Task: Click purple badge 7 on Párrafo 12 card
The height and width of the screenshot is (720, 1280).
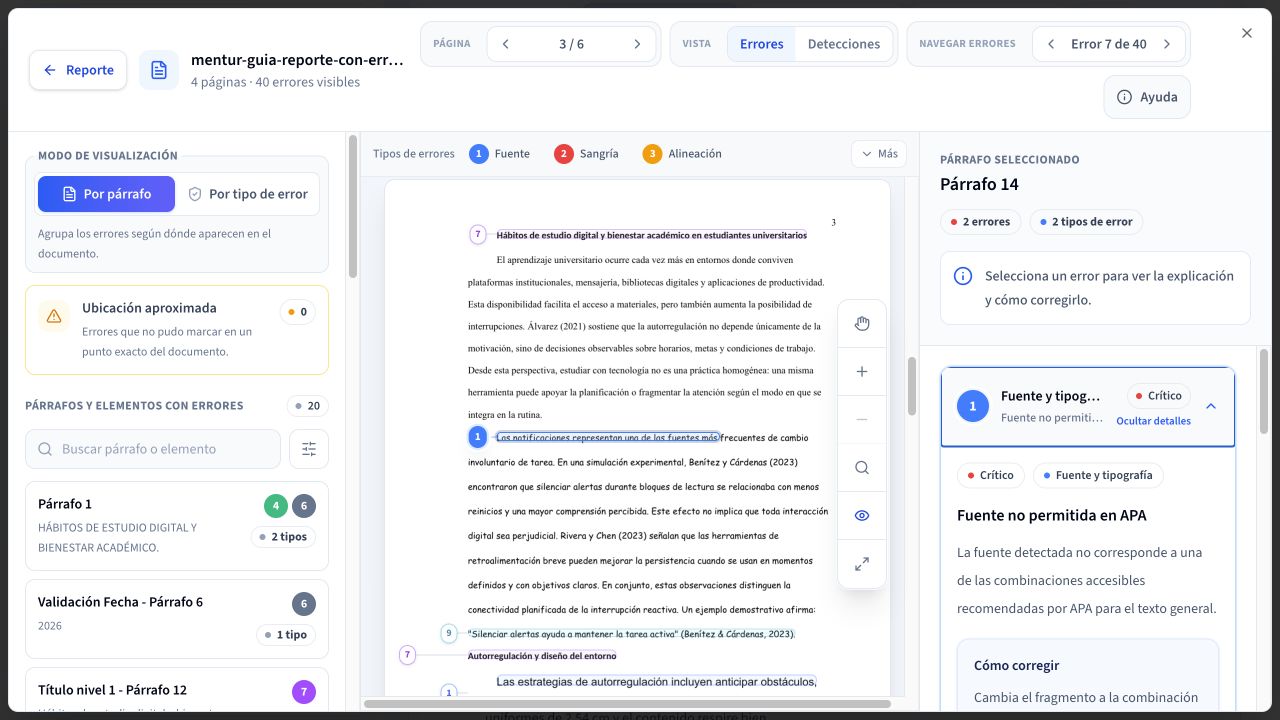Action: tap(304, 692)
